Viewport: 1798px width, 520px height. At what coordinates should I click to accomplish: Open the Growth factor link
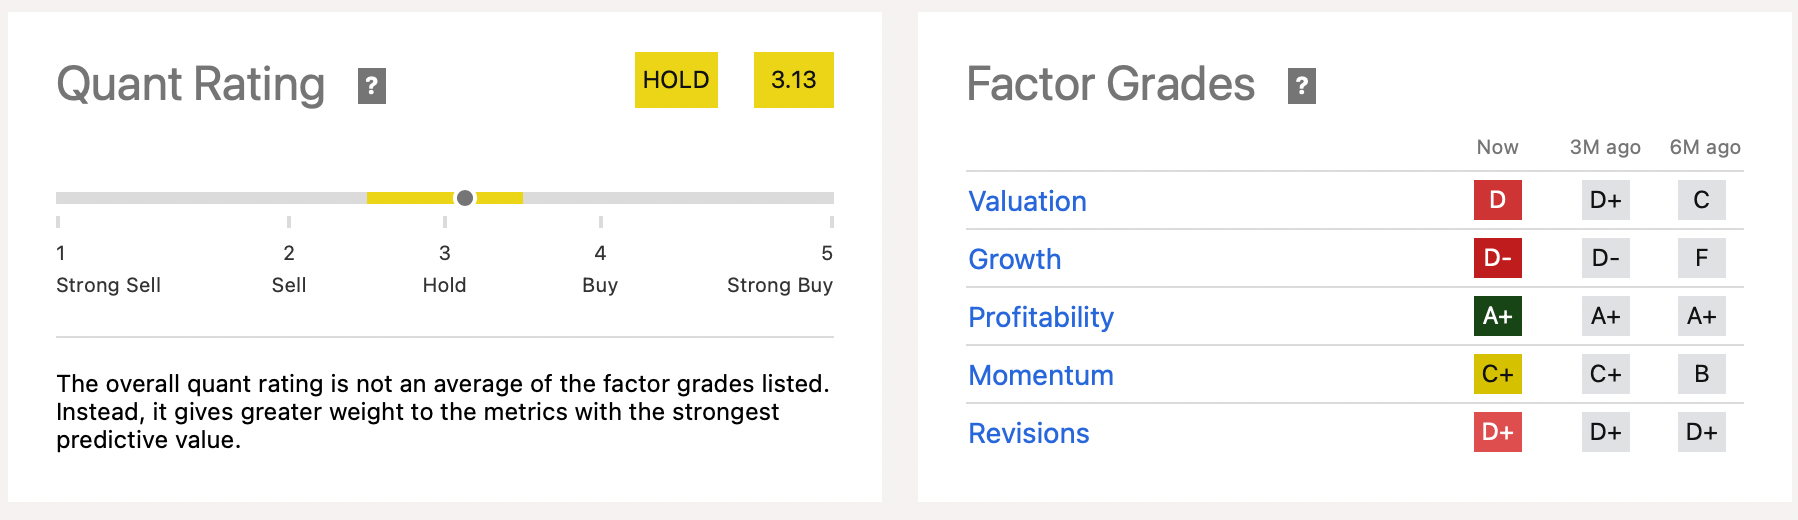pyautogui.click(x=1014, y=259)
